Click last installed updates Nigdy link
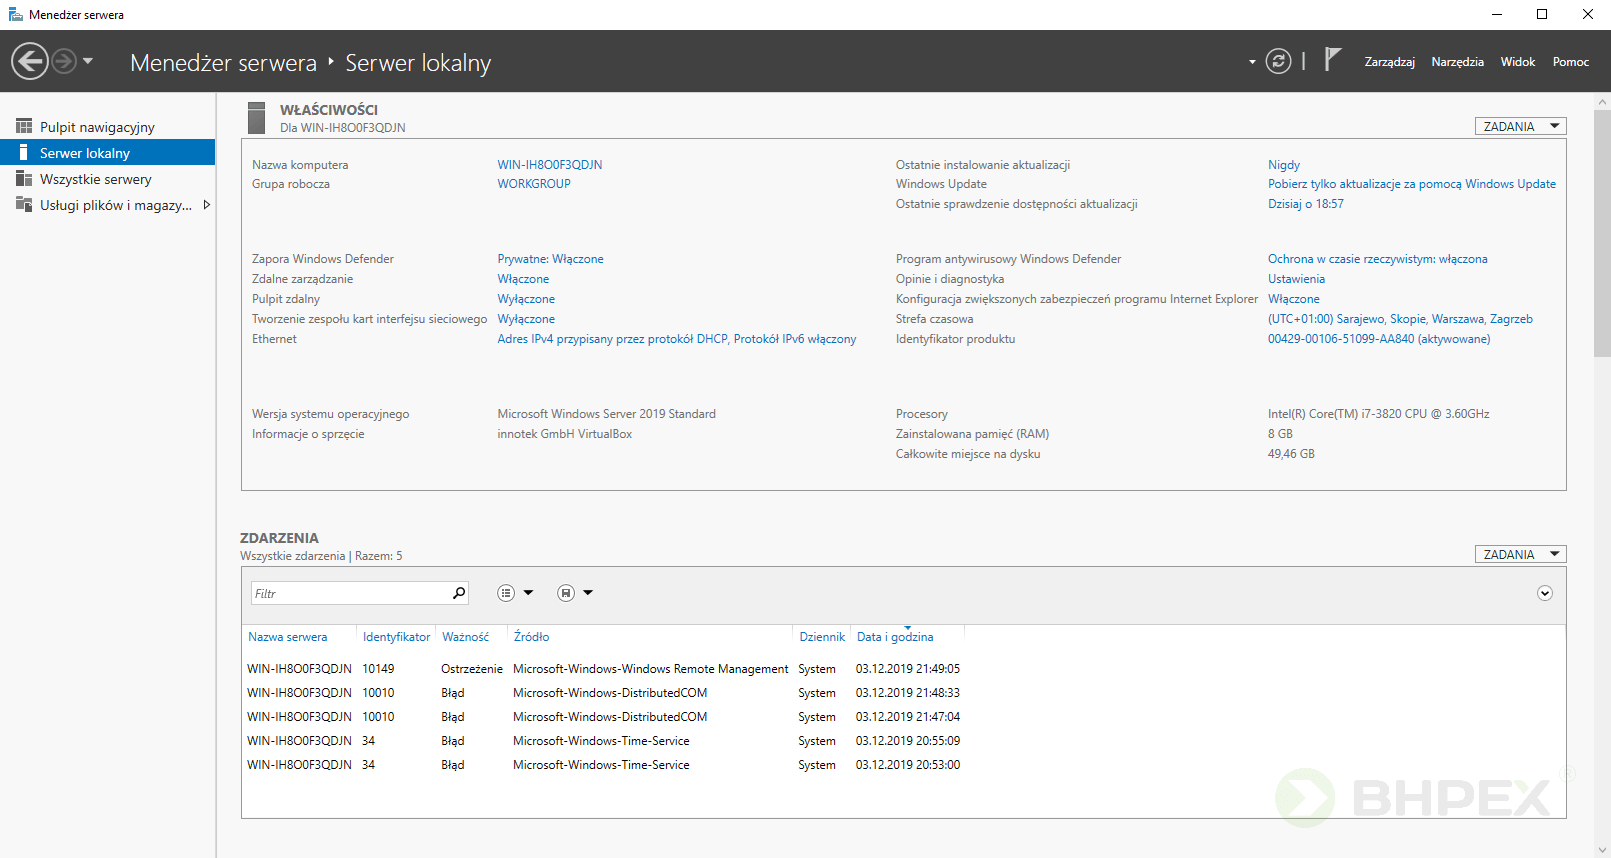 (1284, 165)
